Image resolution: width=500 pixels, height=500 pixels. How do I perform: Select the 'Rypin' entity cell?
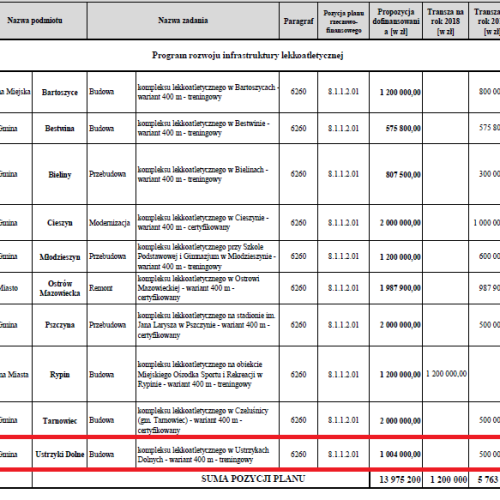click(60, 374)
